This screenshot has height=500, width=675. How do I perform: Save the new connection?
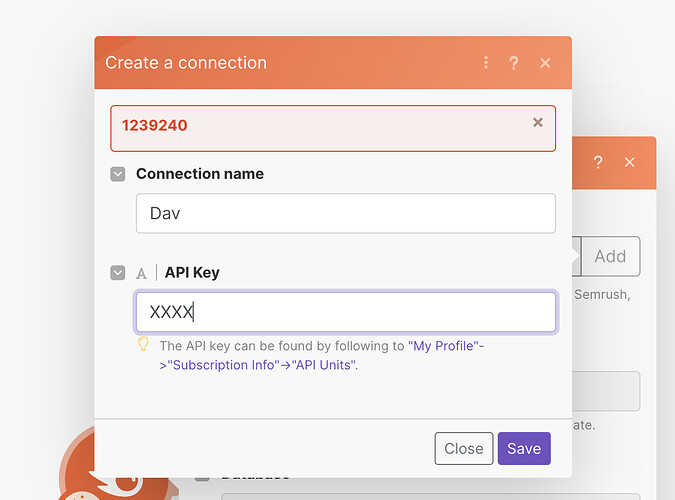523,448
